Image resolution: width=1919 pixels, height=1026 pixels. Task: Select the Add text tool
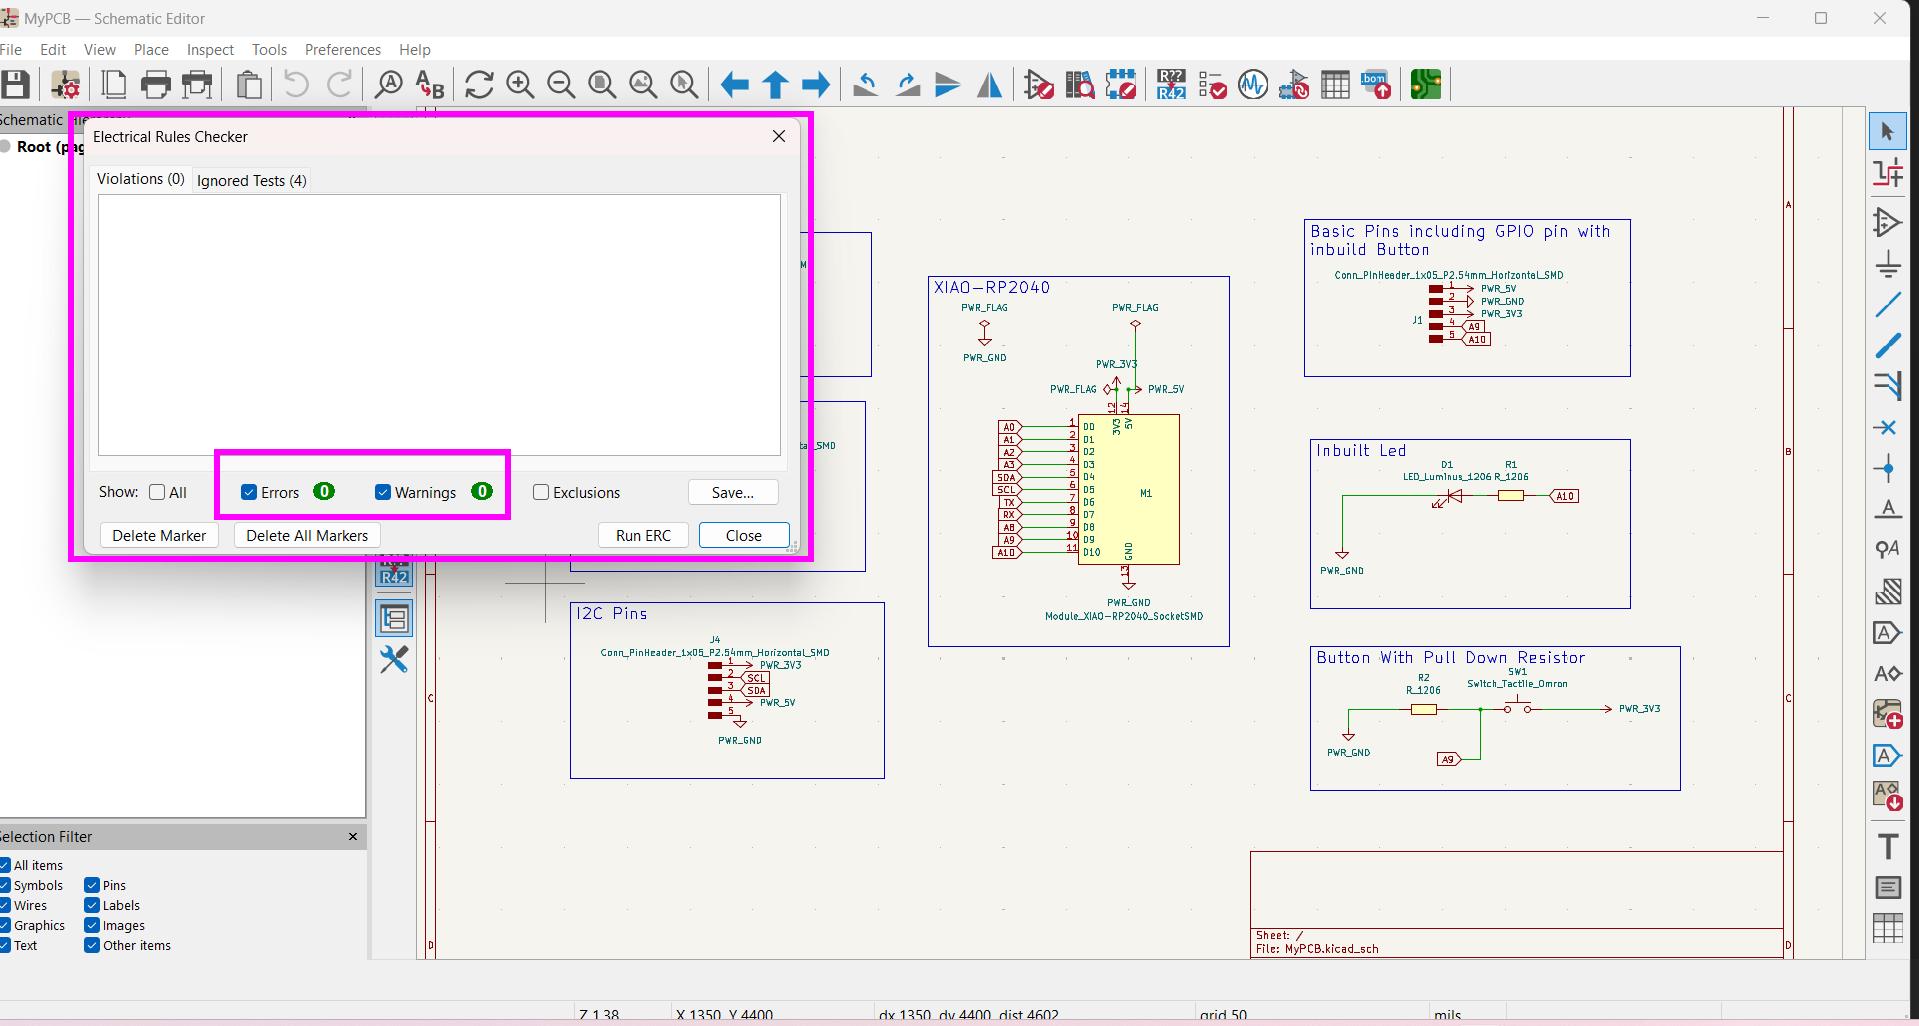(x=1887, y=846)
